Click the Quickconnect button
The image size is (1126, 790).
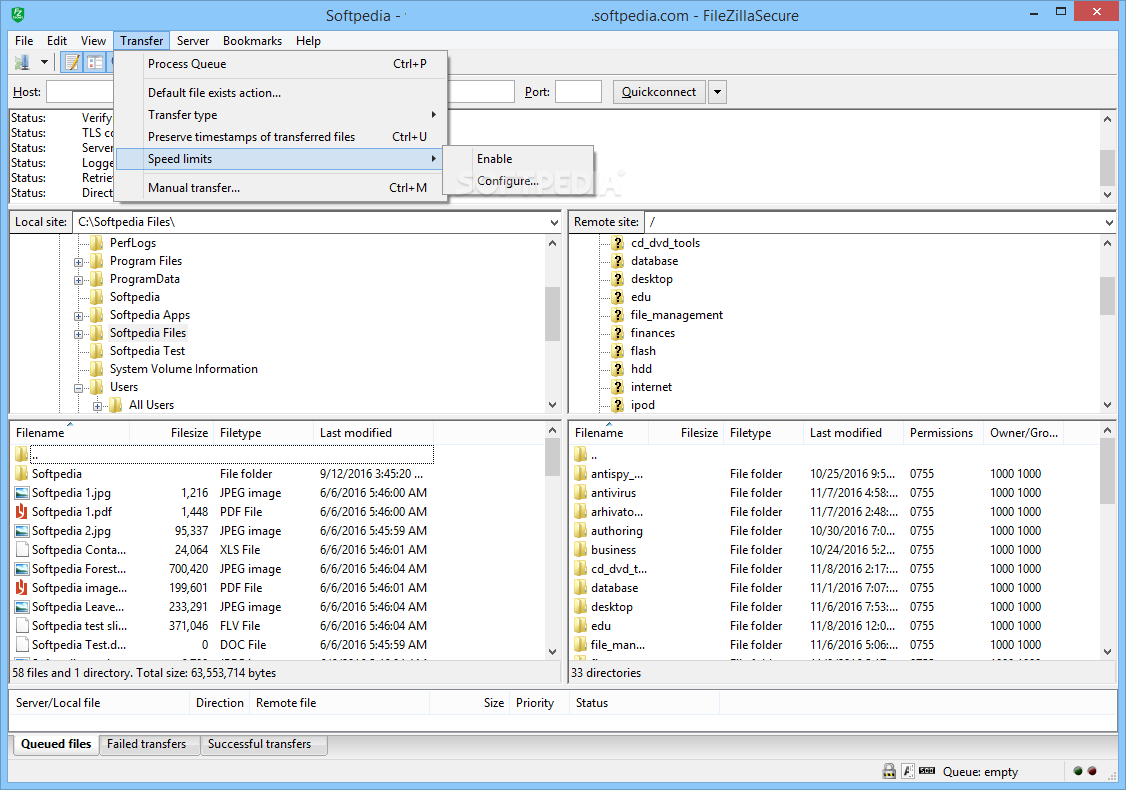click(x=659, y=92)
